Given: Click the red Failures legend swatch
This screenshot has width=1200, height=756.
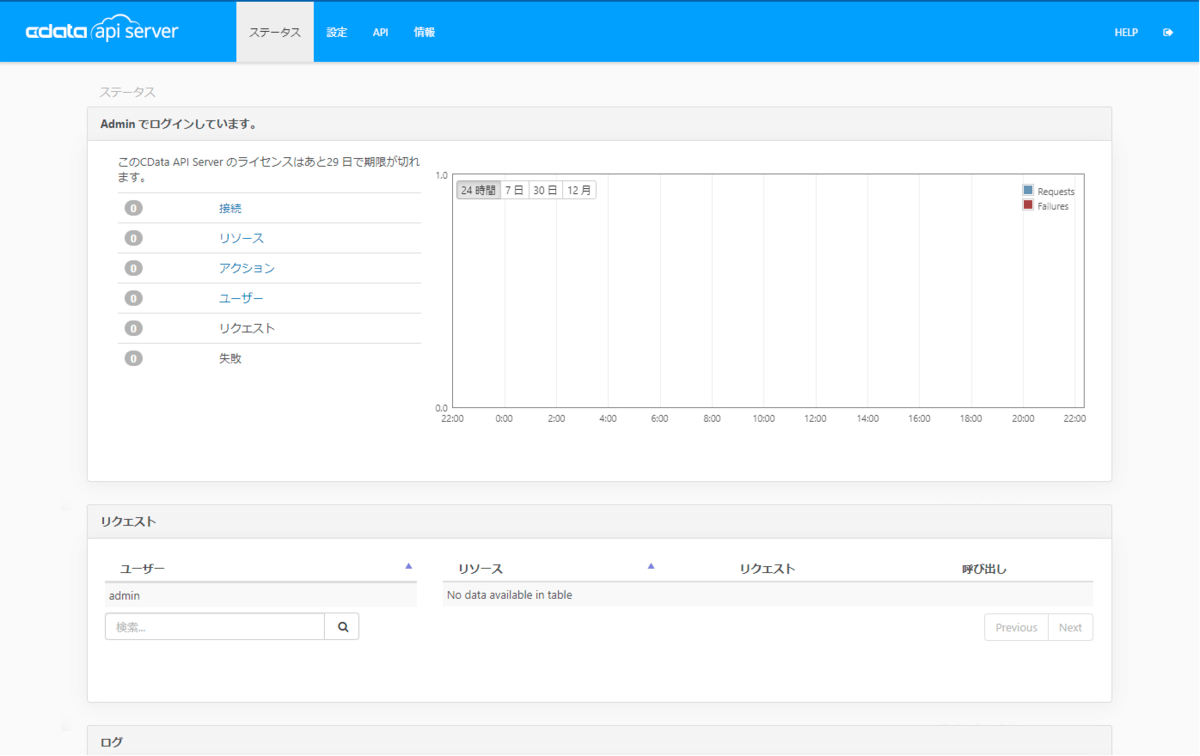Looking at the screenshot, I should [1028, 205].
